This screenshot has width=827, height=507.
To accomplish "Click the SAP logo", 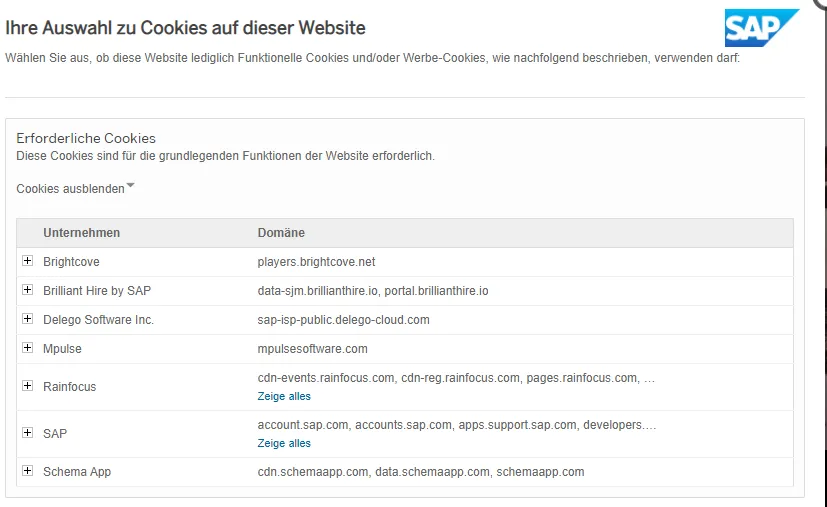I will pyautogui.click(x=761, y=27).
